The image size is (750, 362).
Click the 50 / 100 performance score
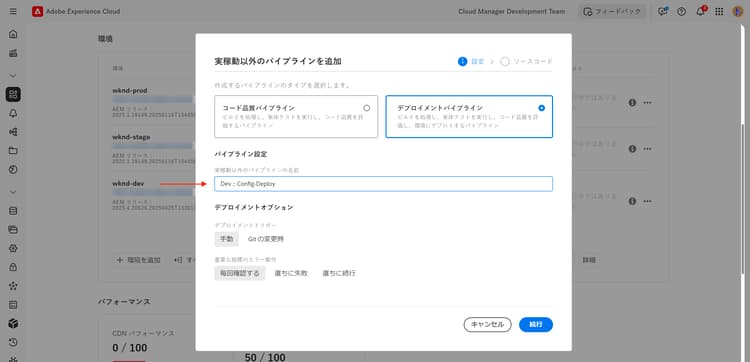(265, 357)
